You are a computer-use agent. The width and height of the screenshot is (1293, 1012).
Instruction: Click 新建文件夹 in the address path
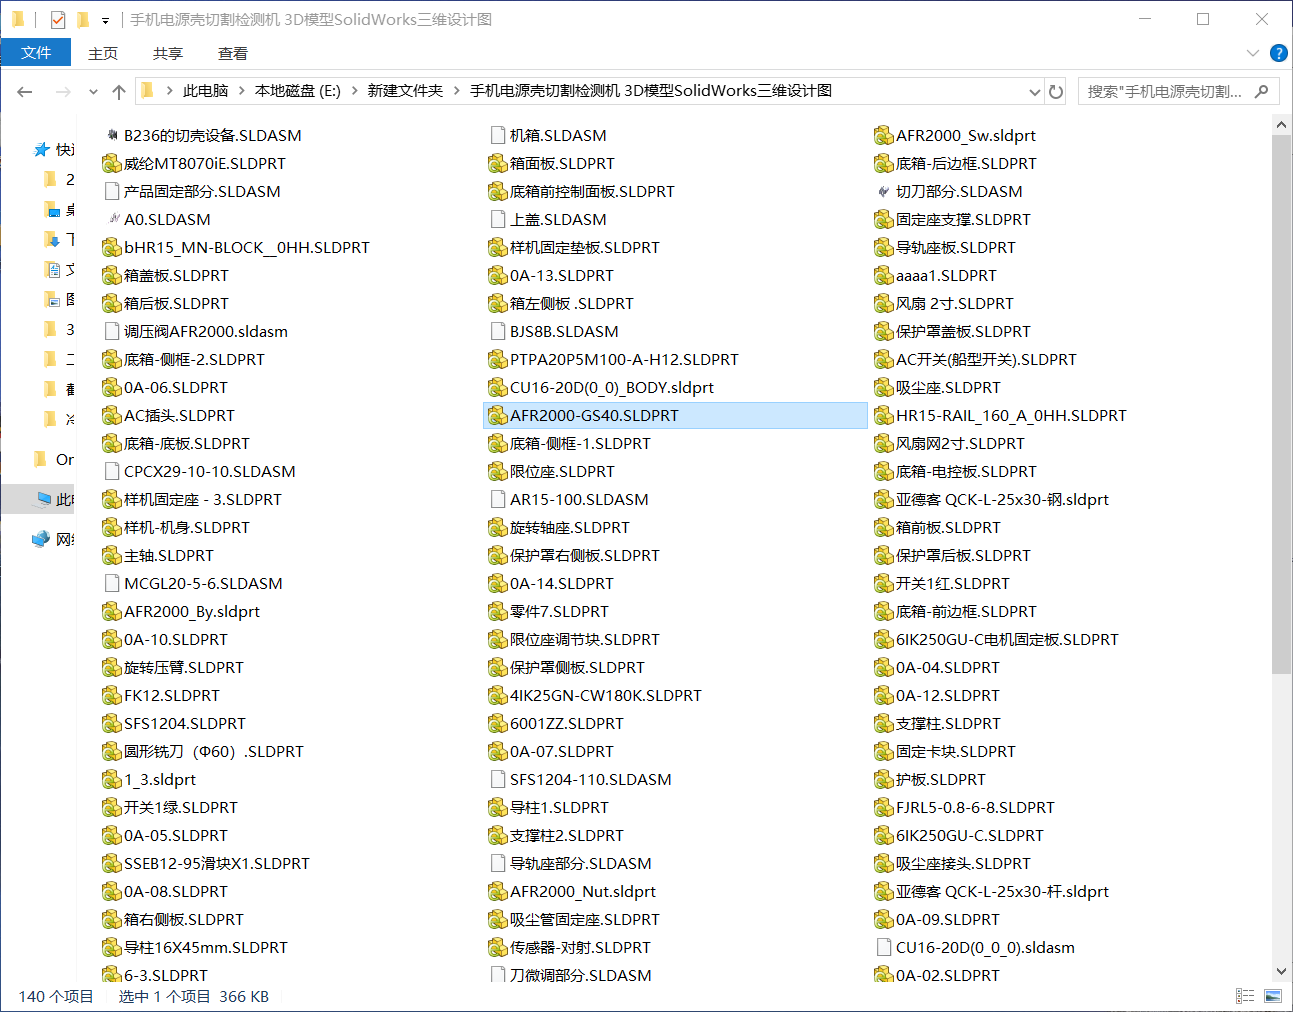(x=405, y=91)
